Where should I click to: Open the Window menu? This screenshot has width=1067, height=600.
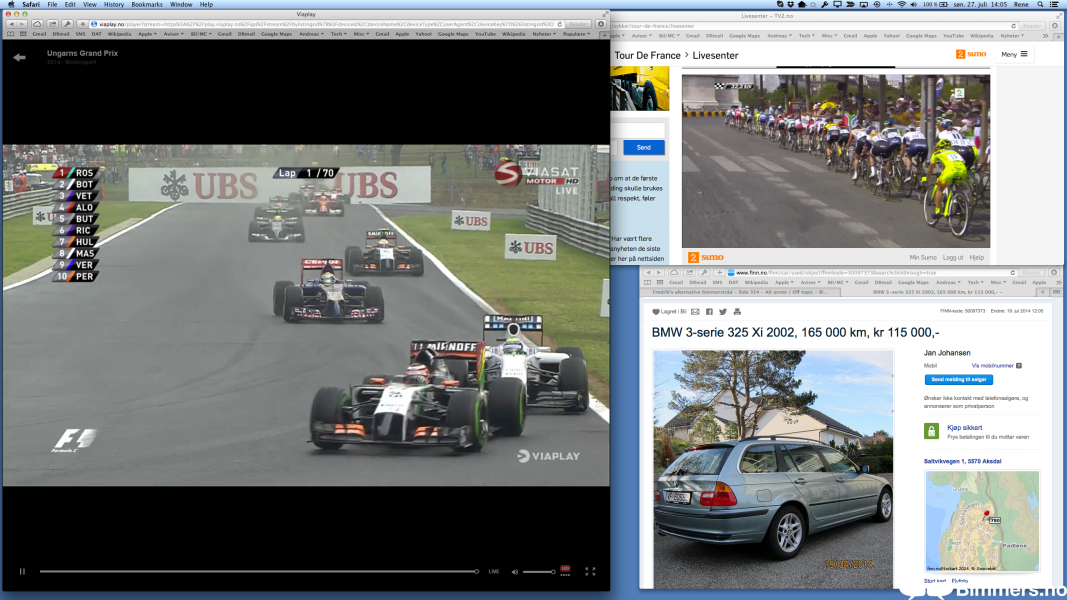tap(181, 4)
